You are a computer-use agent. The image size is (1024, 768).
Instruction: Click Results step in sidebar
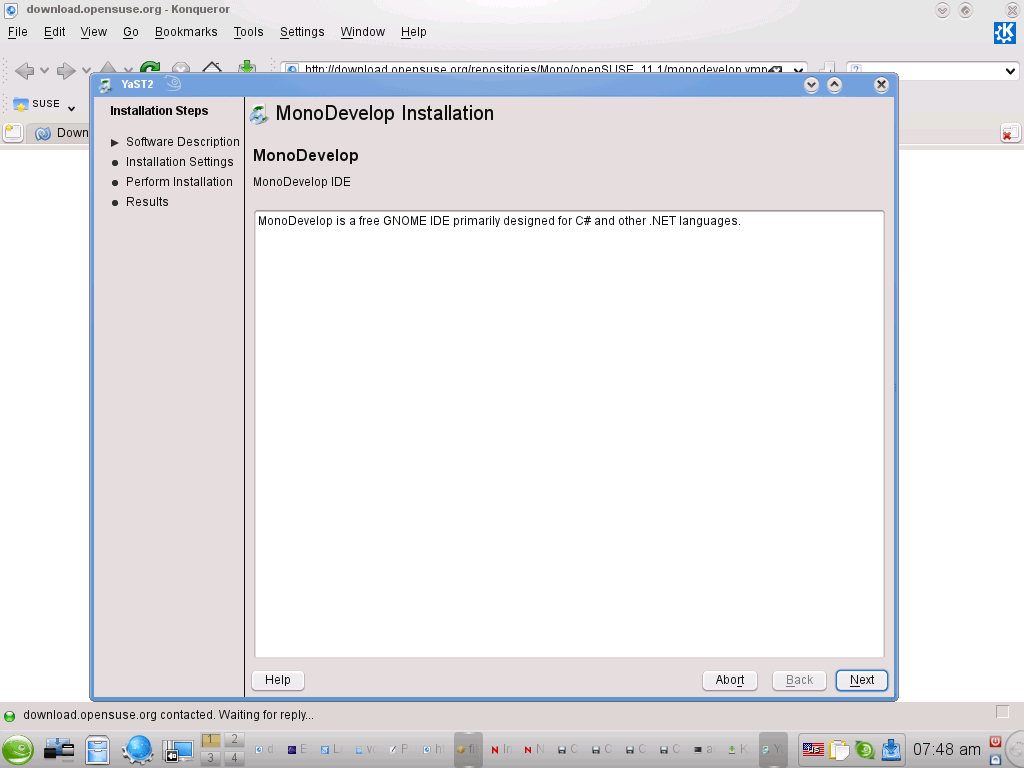pos(147,202)
